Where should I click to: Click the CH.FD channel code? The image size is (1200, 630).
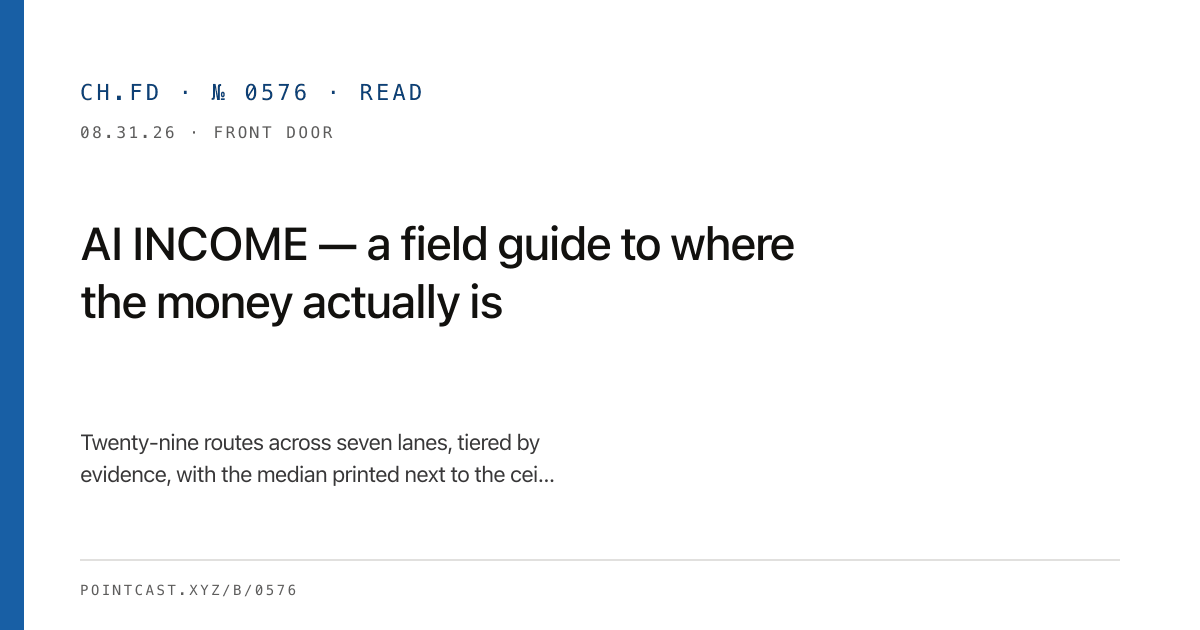(x=120, y=93)
